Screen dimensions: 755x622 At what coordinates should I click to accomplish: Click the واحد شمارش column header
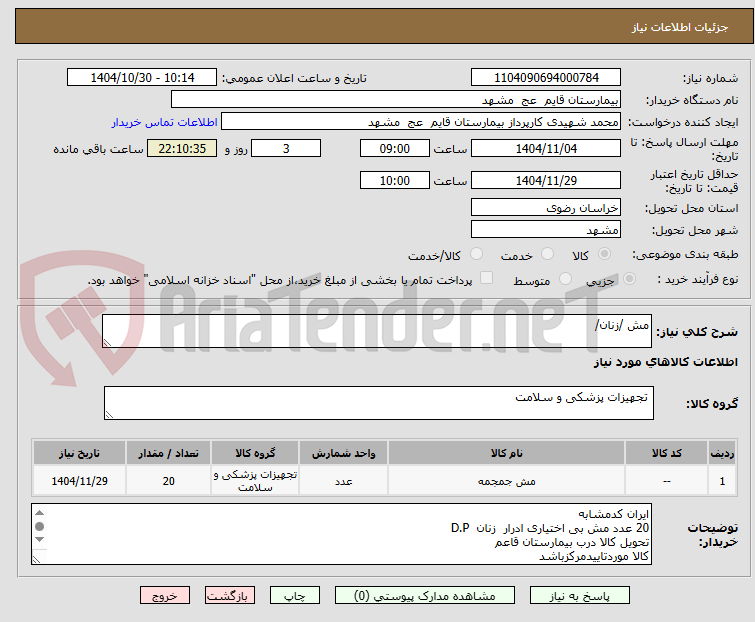343,453
